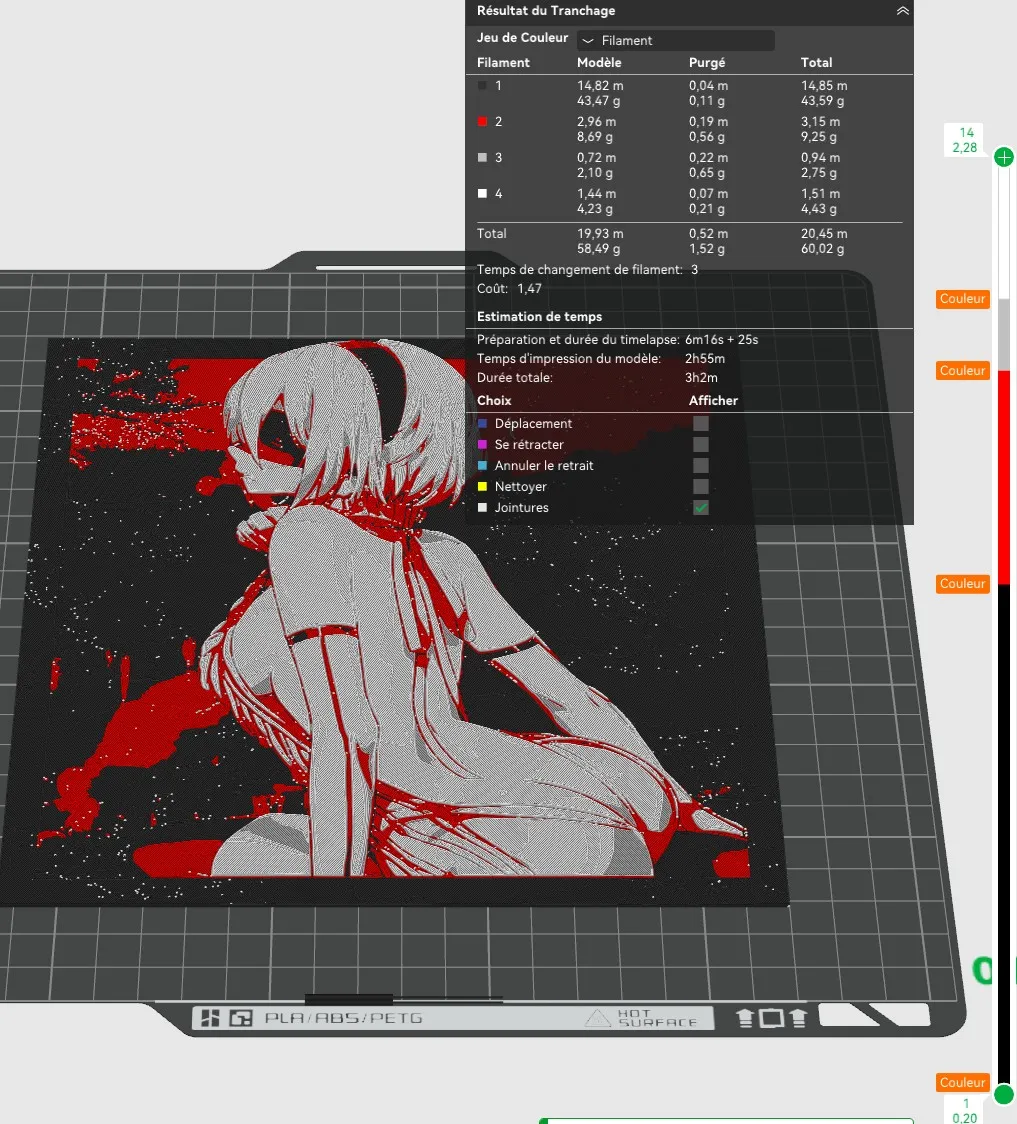Click the green plus handle atop layer slider

click(x=1004, y=157)
